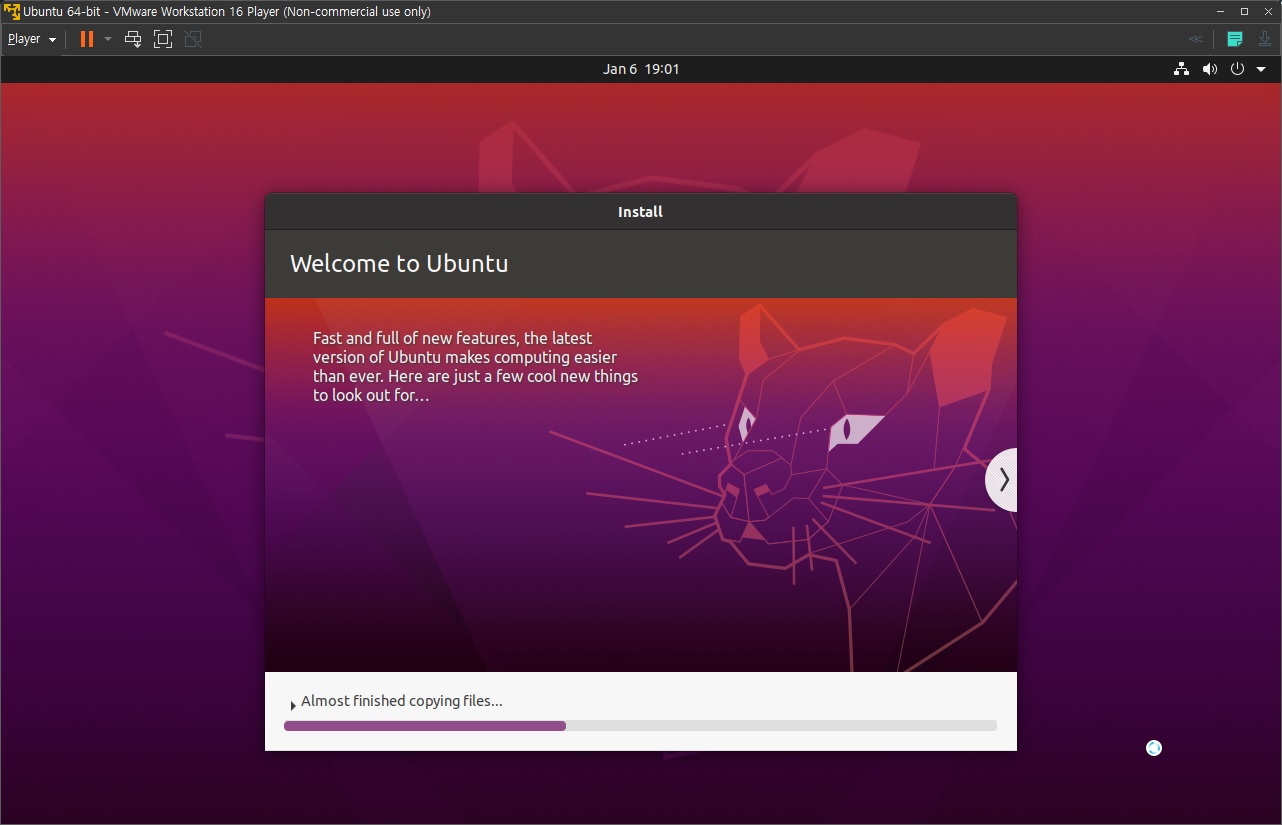This screenshot has height=825, width=1282.
Task: Expand the power options arrow beside pause
Action: (x=108, y=39)
